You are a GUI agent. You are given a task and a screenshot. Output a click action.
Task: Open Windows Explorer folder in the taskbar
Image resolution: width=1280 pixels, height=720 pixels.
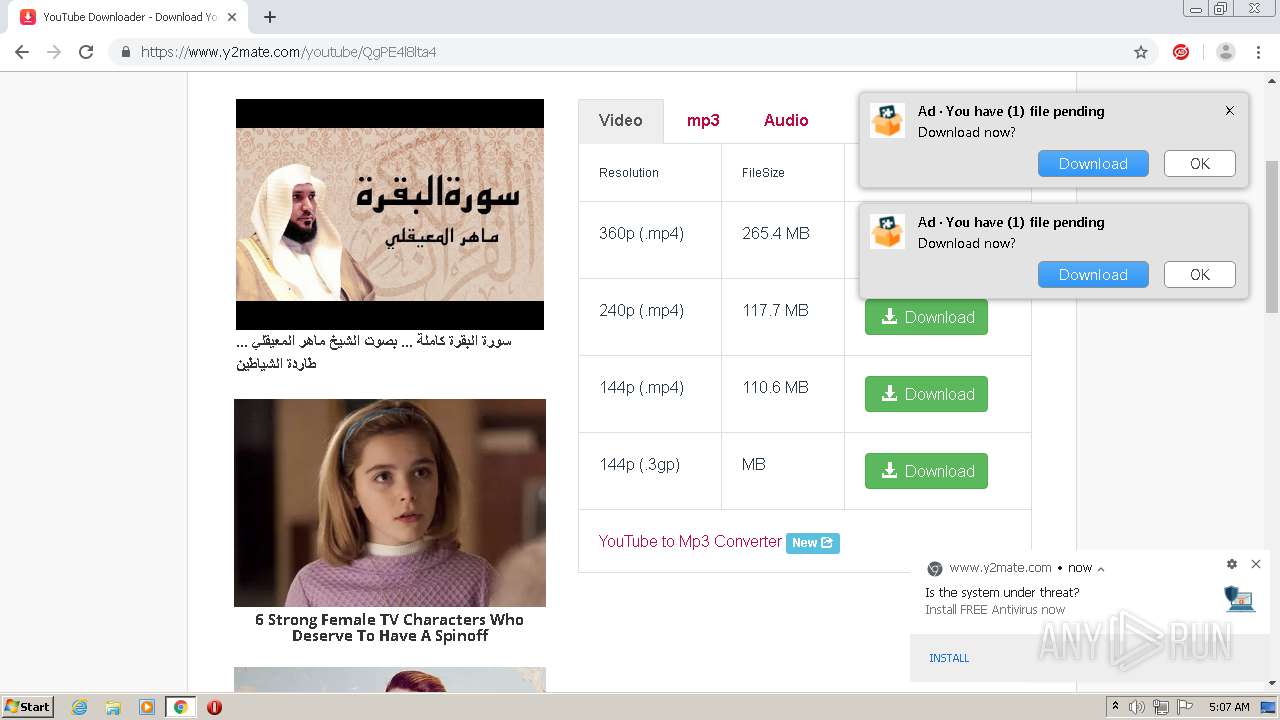point(113,707)
